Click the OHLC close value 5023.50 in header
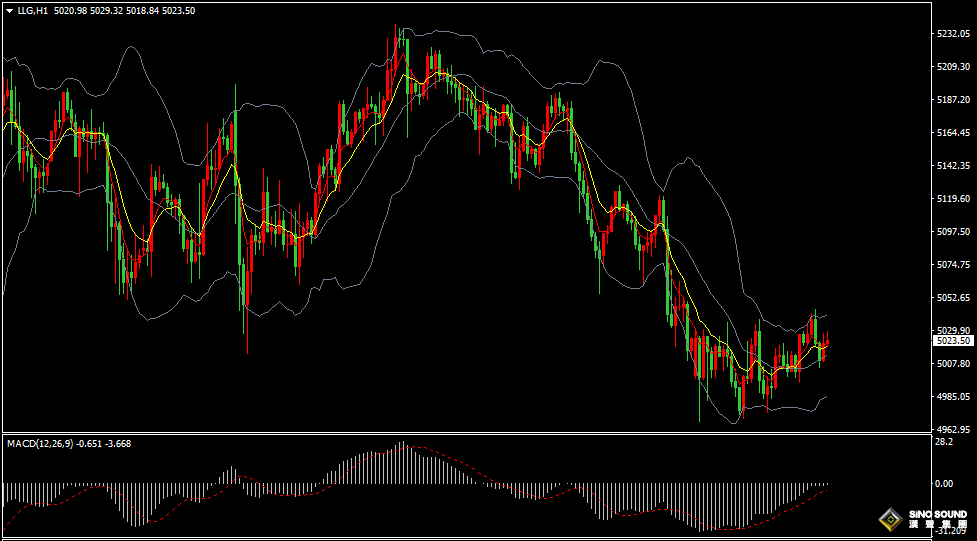The image size is (977, 541). [179, 11]
